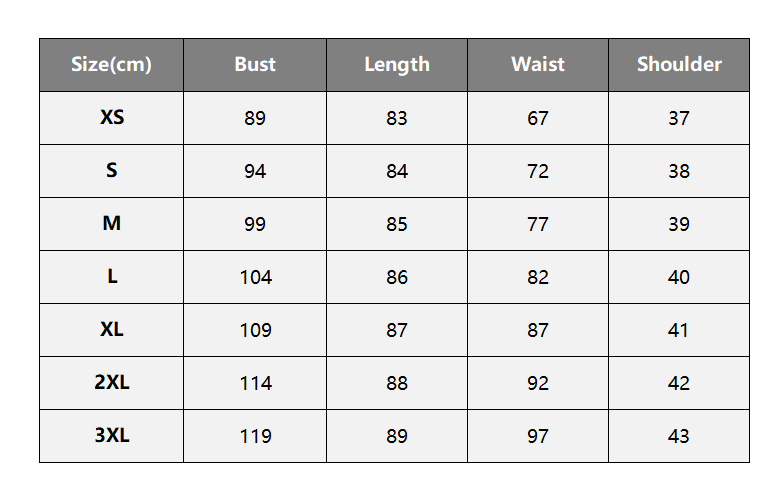Screen dimensions: 782x500
Task: Select the shoulder value 43
Action: point(679,436)
